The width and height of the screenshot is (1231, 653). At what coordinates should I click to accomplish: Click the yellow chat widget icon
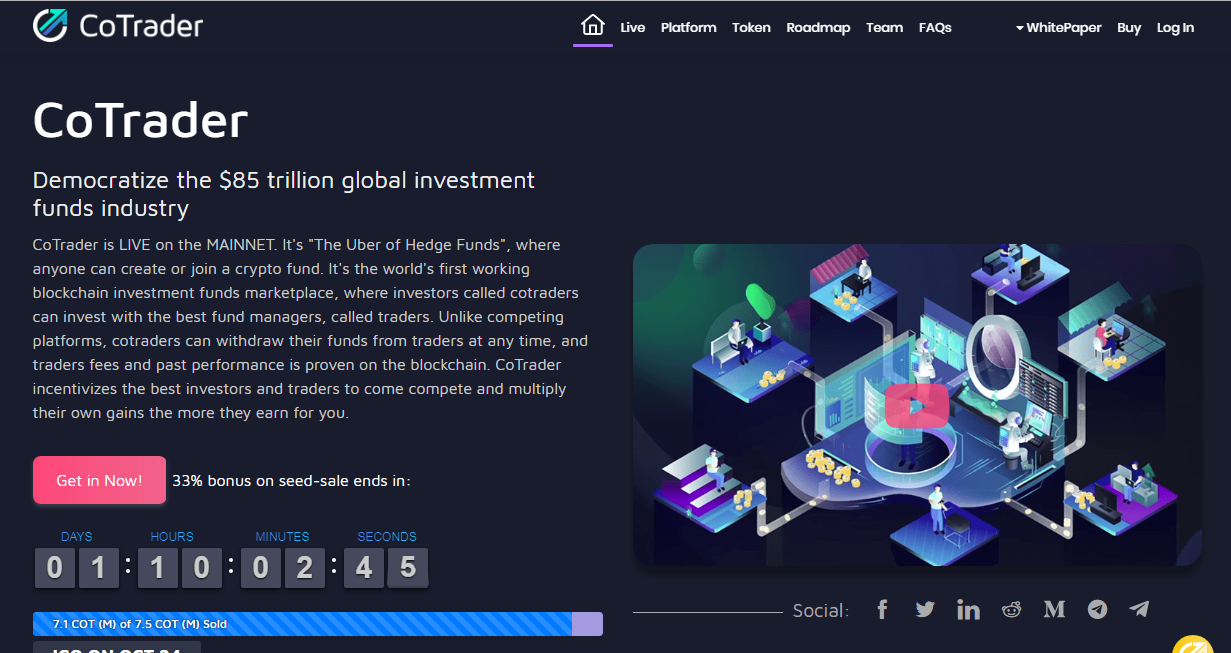click(x=1193, y=644)
